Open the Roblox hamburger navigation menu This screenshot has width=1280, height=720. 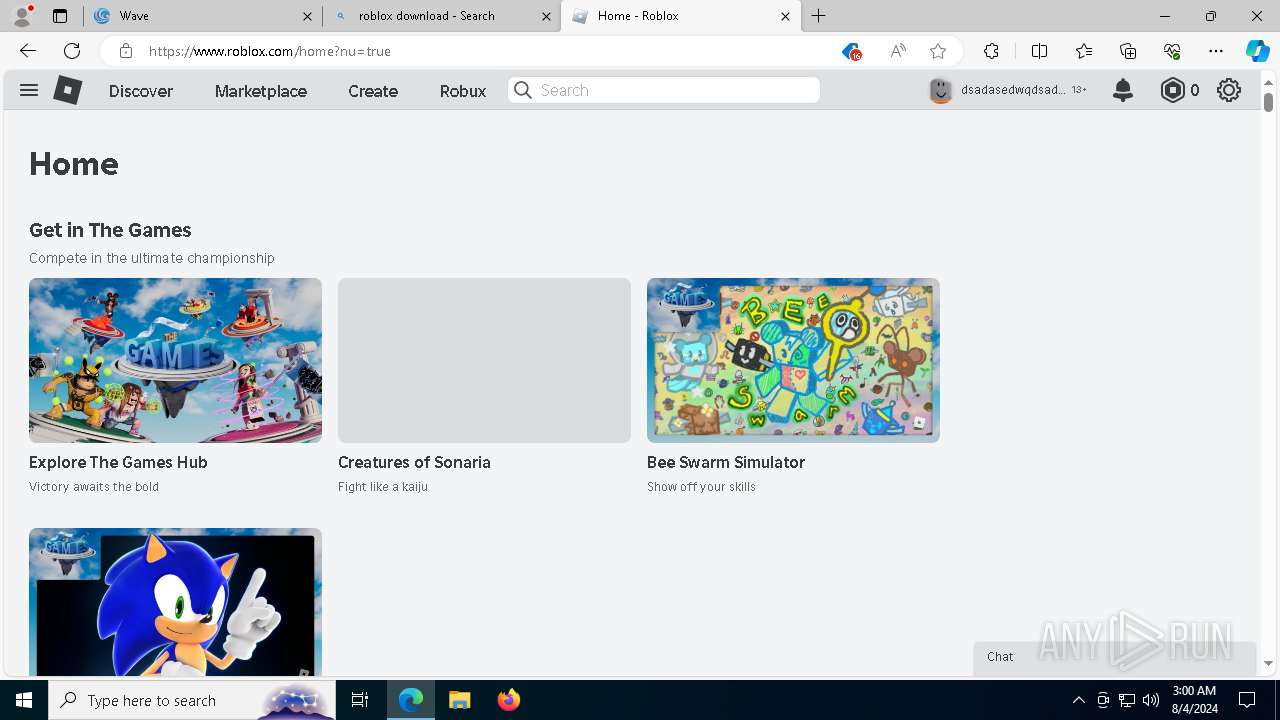coord(29,90)
